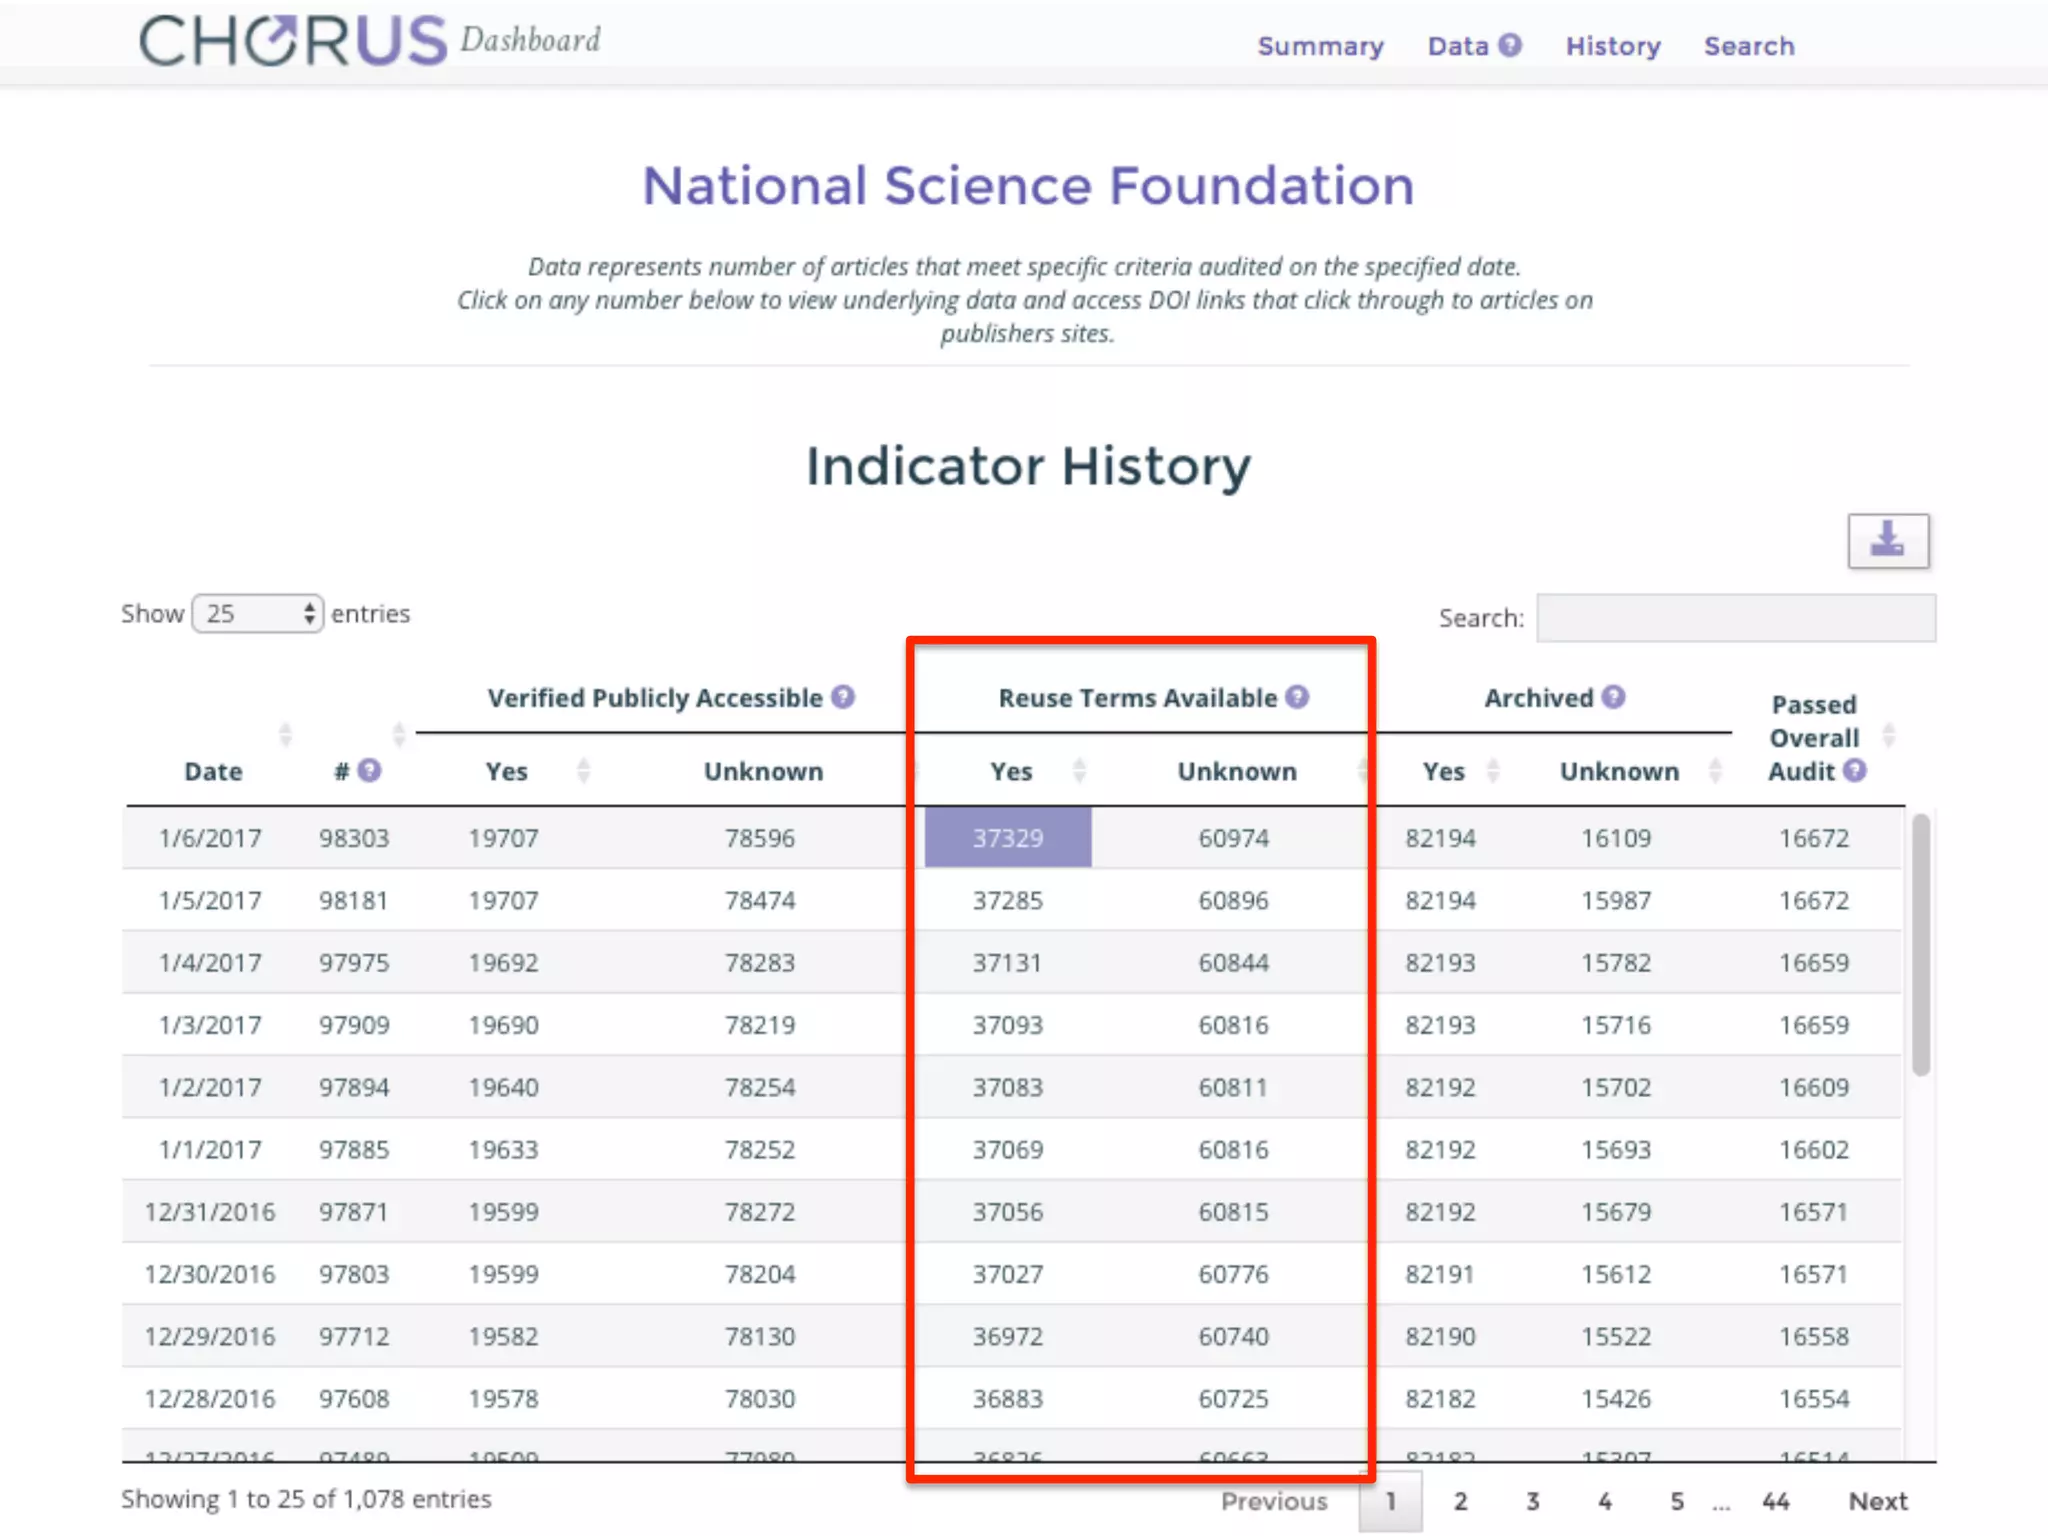The height and width of the screenshot is (1536, 2048).
Task: Click Reuse Yes value 37285
Action: pyautogui.click(x=1008, y=900)
